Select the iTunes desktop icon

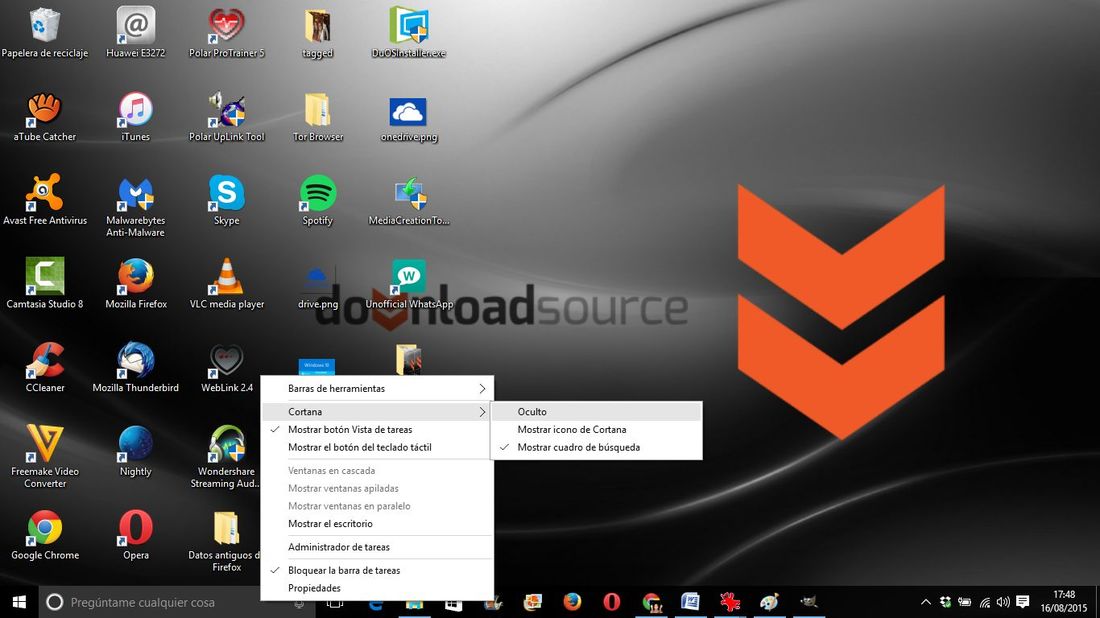[135, 116]
